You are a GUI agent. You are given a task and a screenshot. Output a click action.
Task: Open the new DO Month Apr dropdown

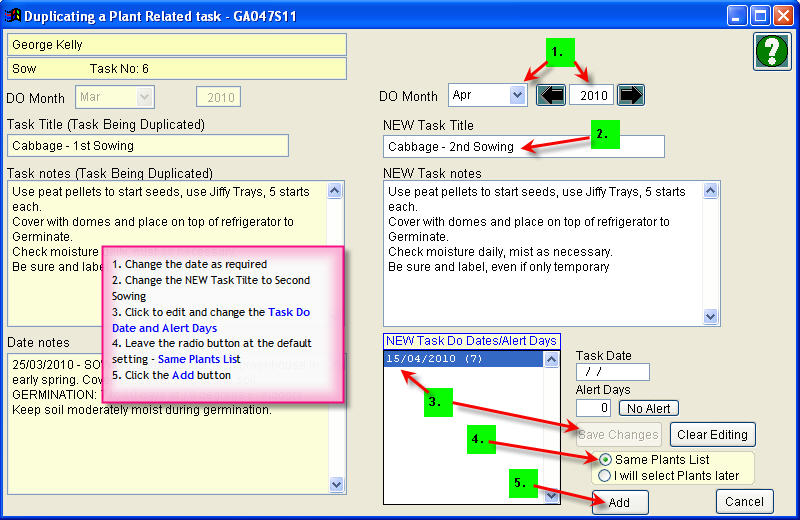pos(516,95)
